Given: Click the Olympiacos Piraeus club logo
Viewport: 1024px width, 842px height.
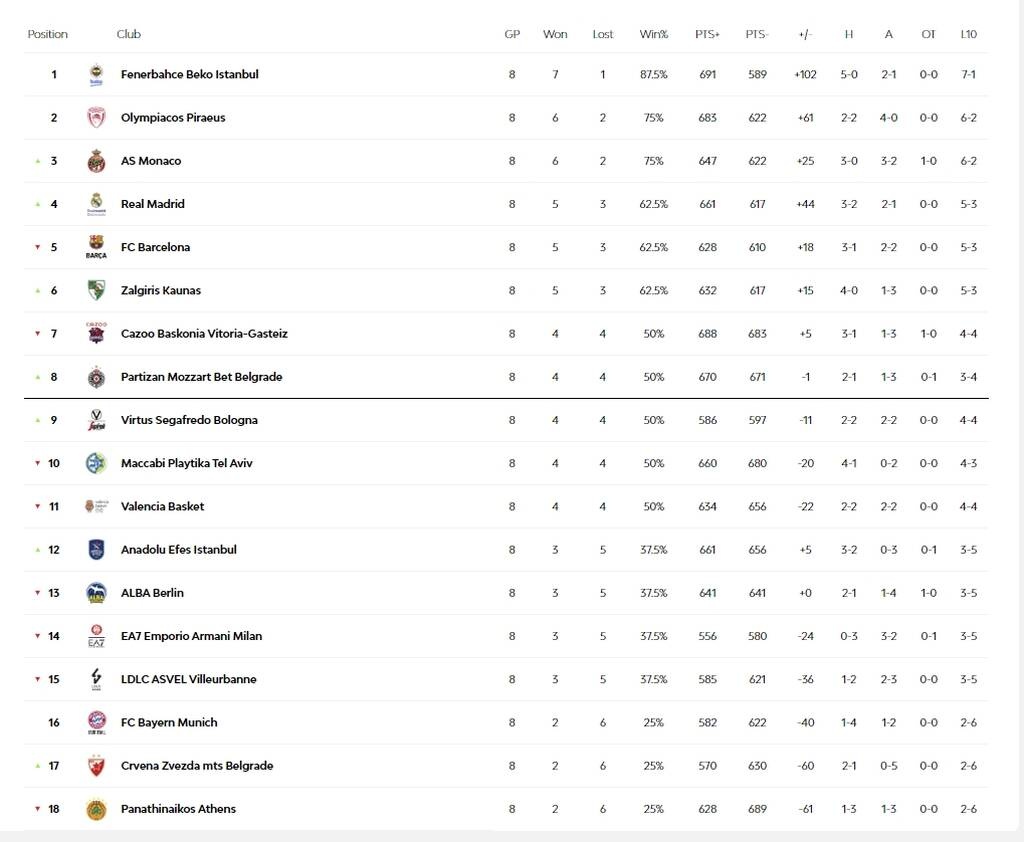Looking at the screenshot, I should 96,117.
